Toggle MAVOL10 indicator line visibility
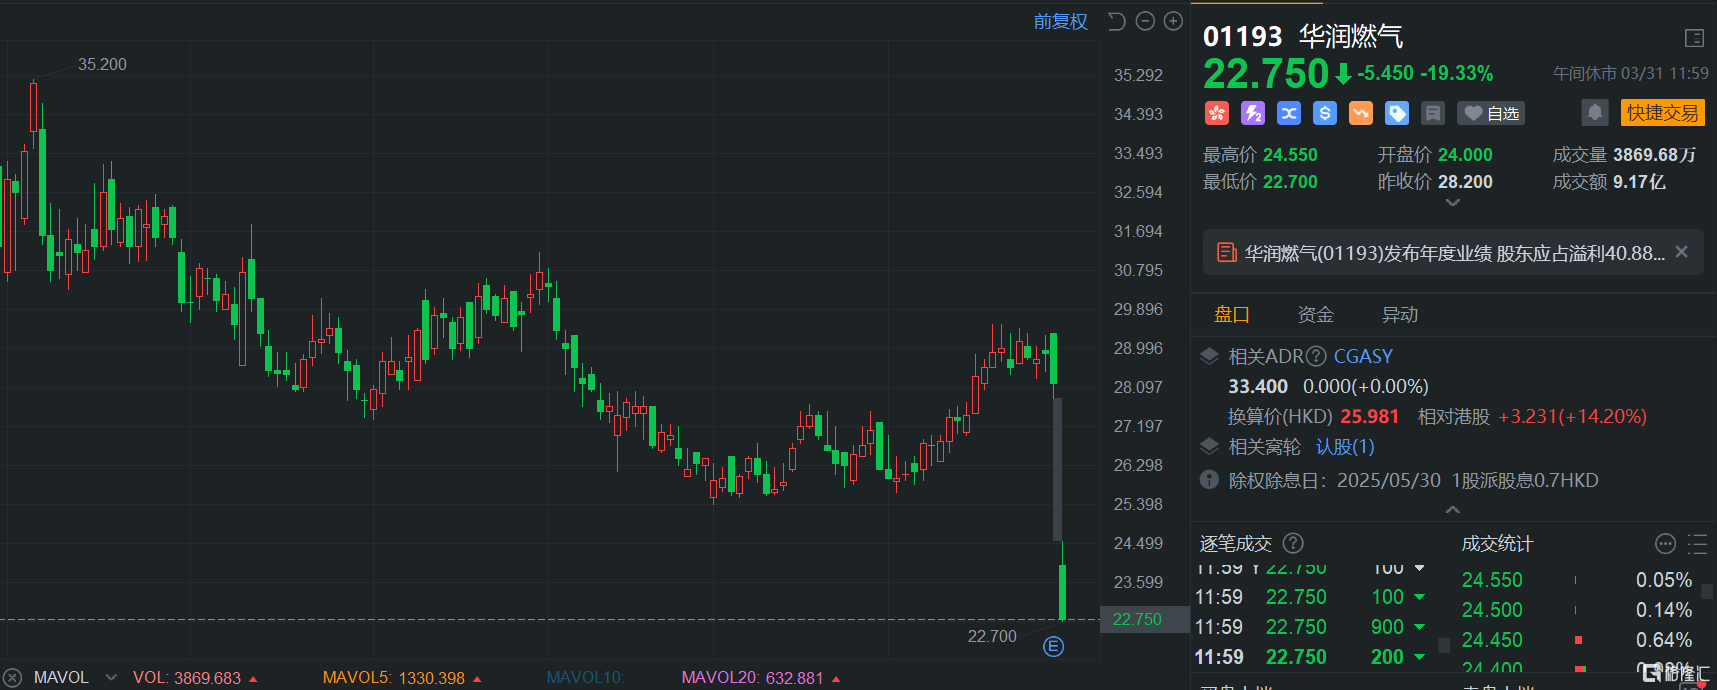The width and height of the screenshot is (1717, 690). click(x=584, y=677)
